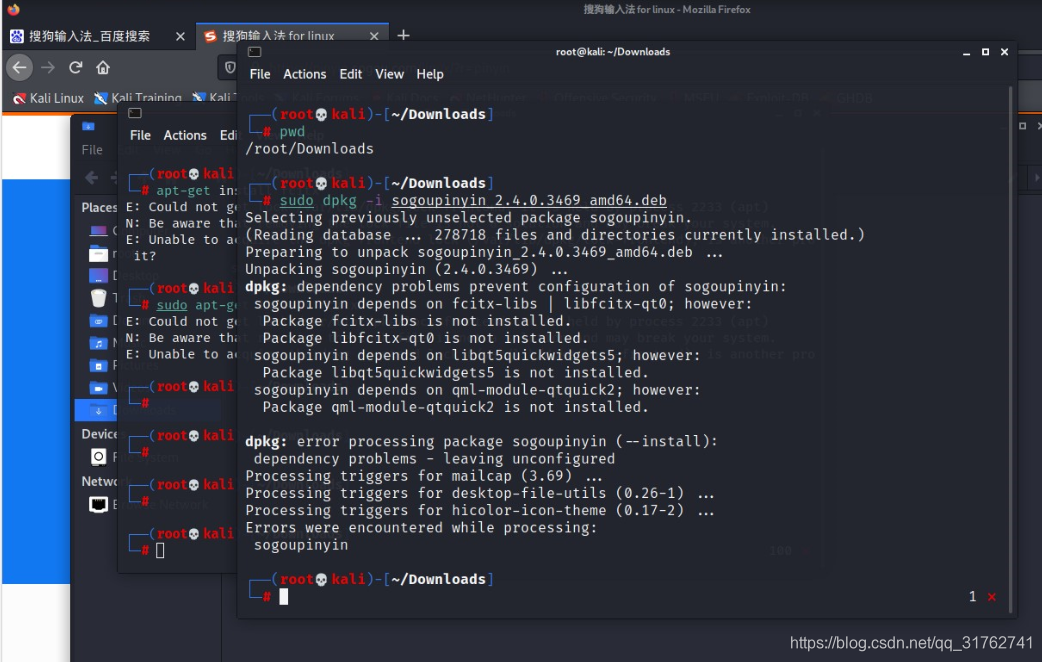Click the home drive icon in sidebar
Image resolution: width=1042 pixels, height=662 pixels.
pos(98,254)
